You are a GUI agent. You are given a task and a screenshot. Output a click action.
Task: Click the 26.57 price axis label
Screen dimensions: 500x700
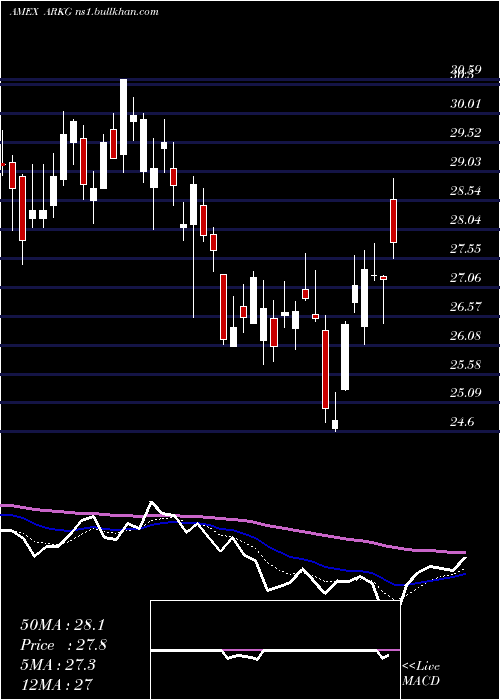point(465,307)
